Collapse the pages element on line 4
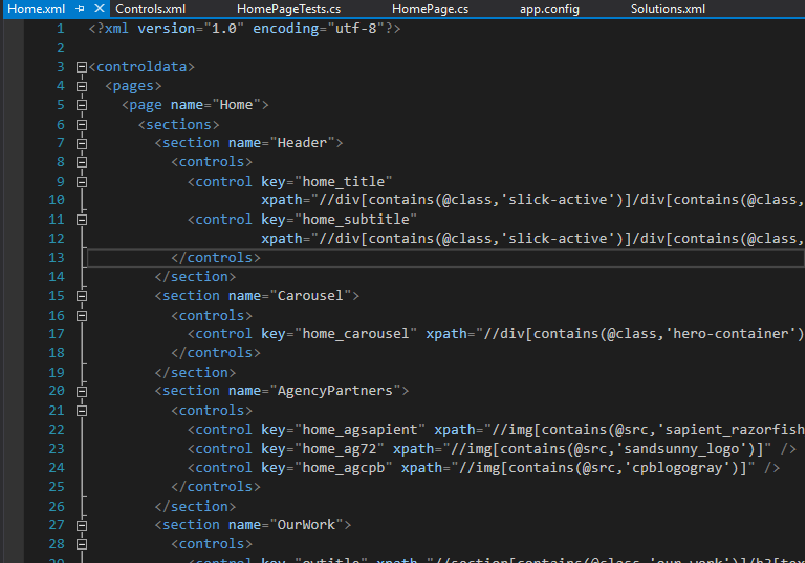The height and width of the screenshot is (563, 805). point(81,86)
